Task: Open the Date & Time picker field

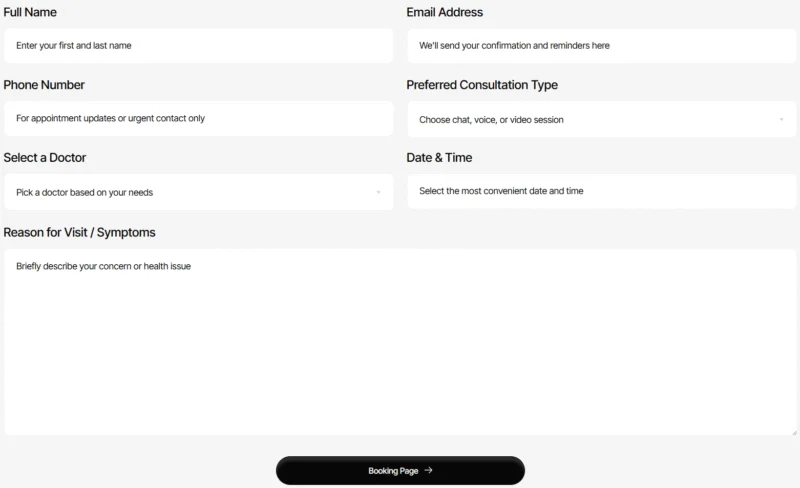Action: pyautogui.click(x=602, y=191)
